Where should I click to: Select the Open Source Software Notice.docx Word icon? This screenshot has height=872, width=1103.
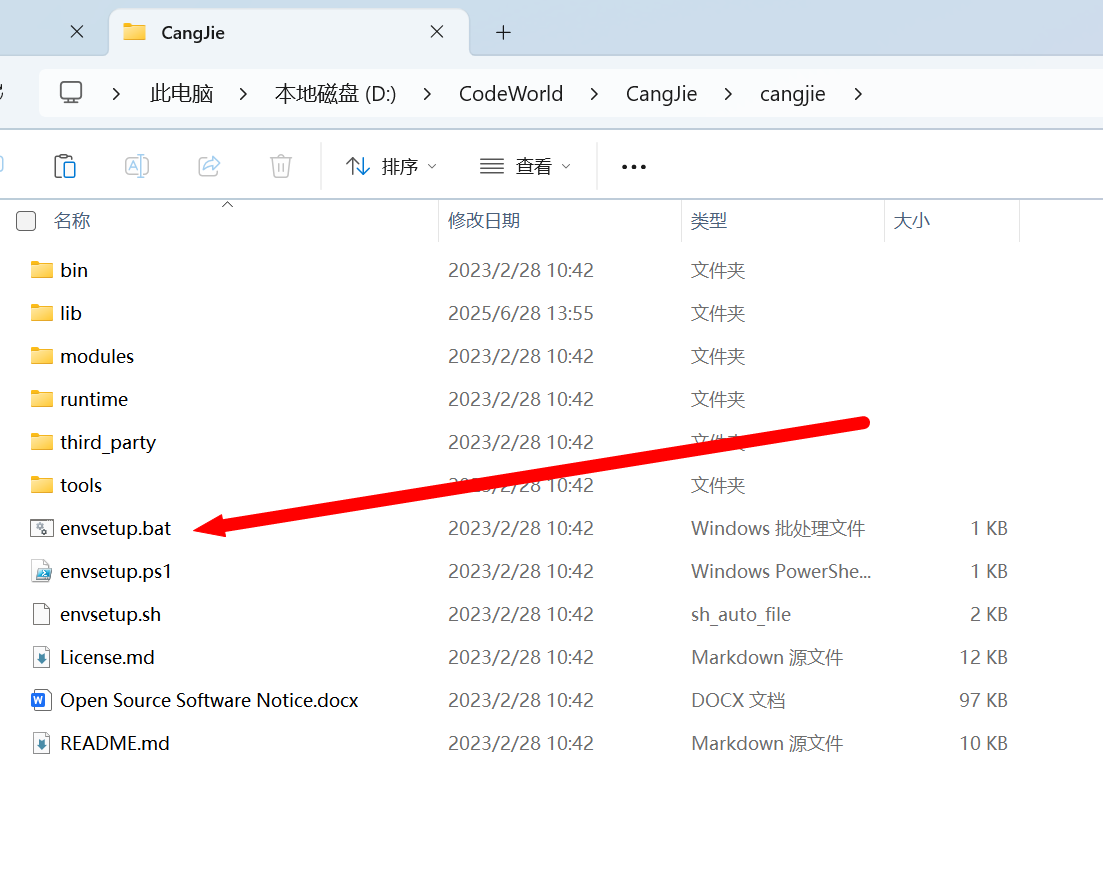pos(42,700)
